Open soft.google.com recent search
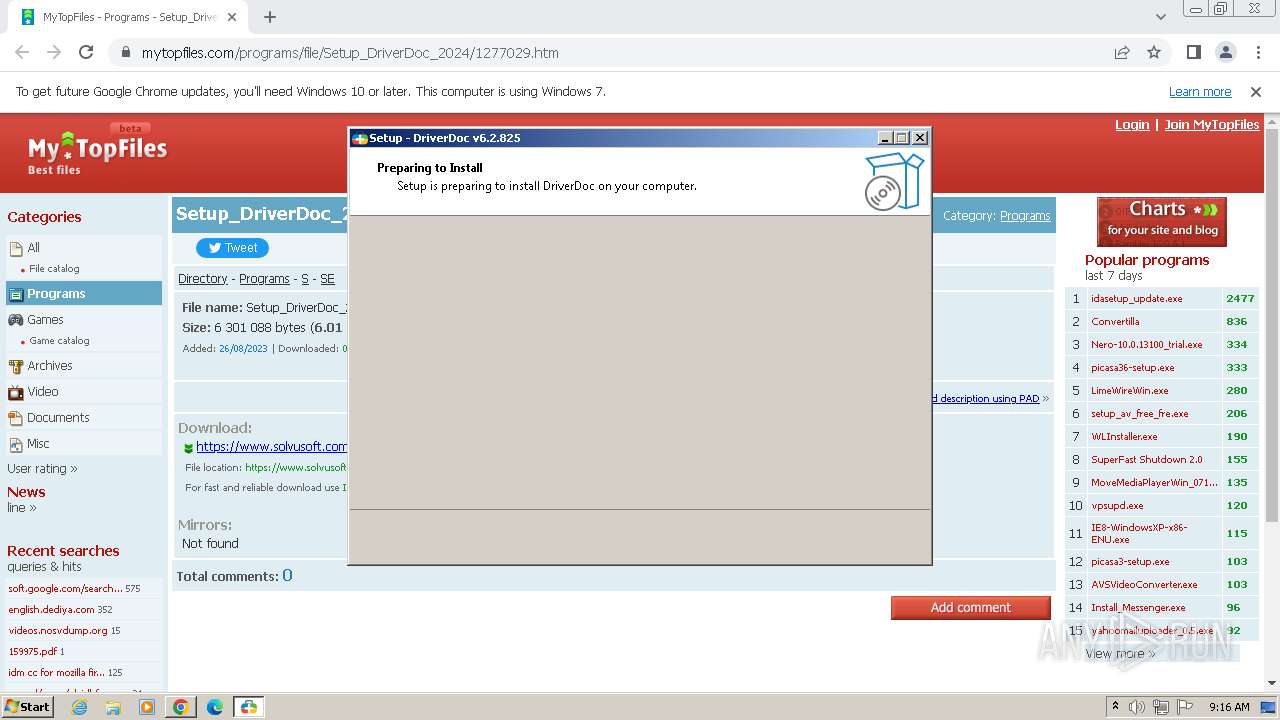 point(65,588)
